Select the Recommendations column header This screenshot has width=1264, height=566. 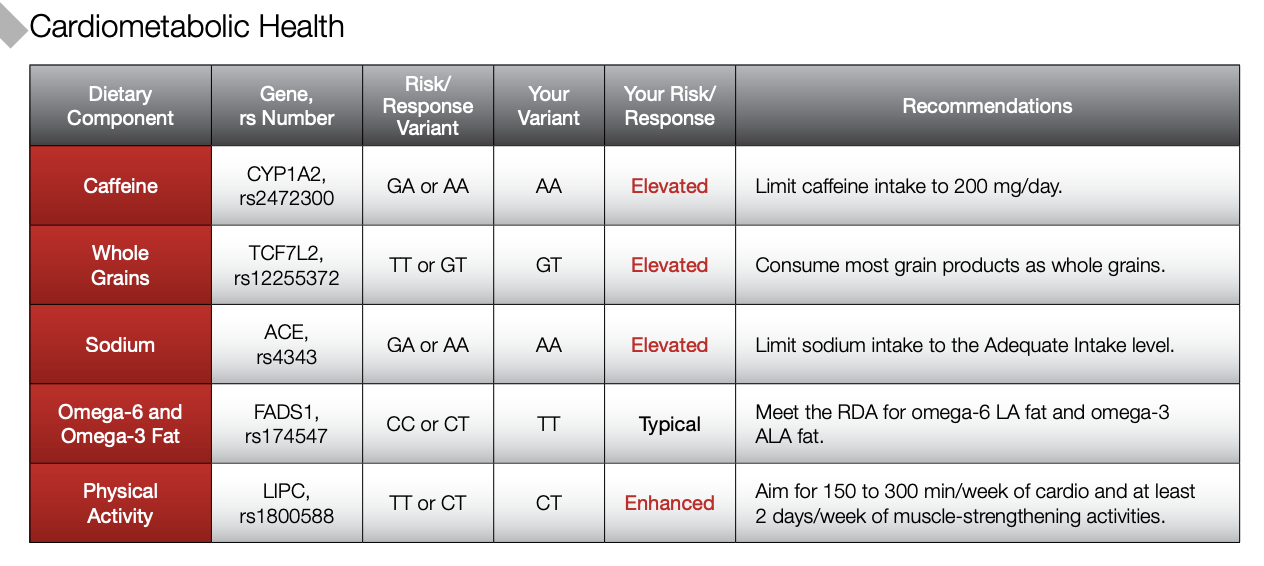987,106
